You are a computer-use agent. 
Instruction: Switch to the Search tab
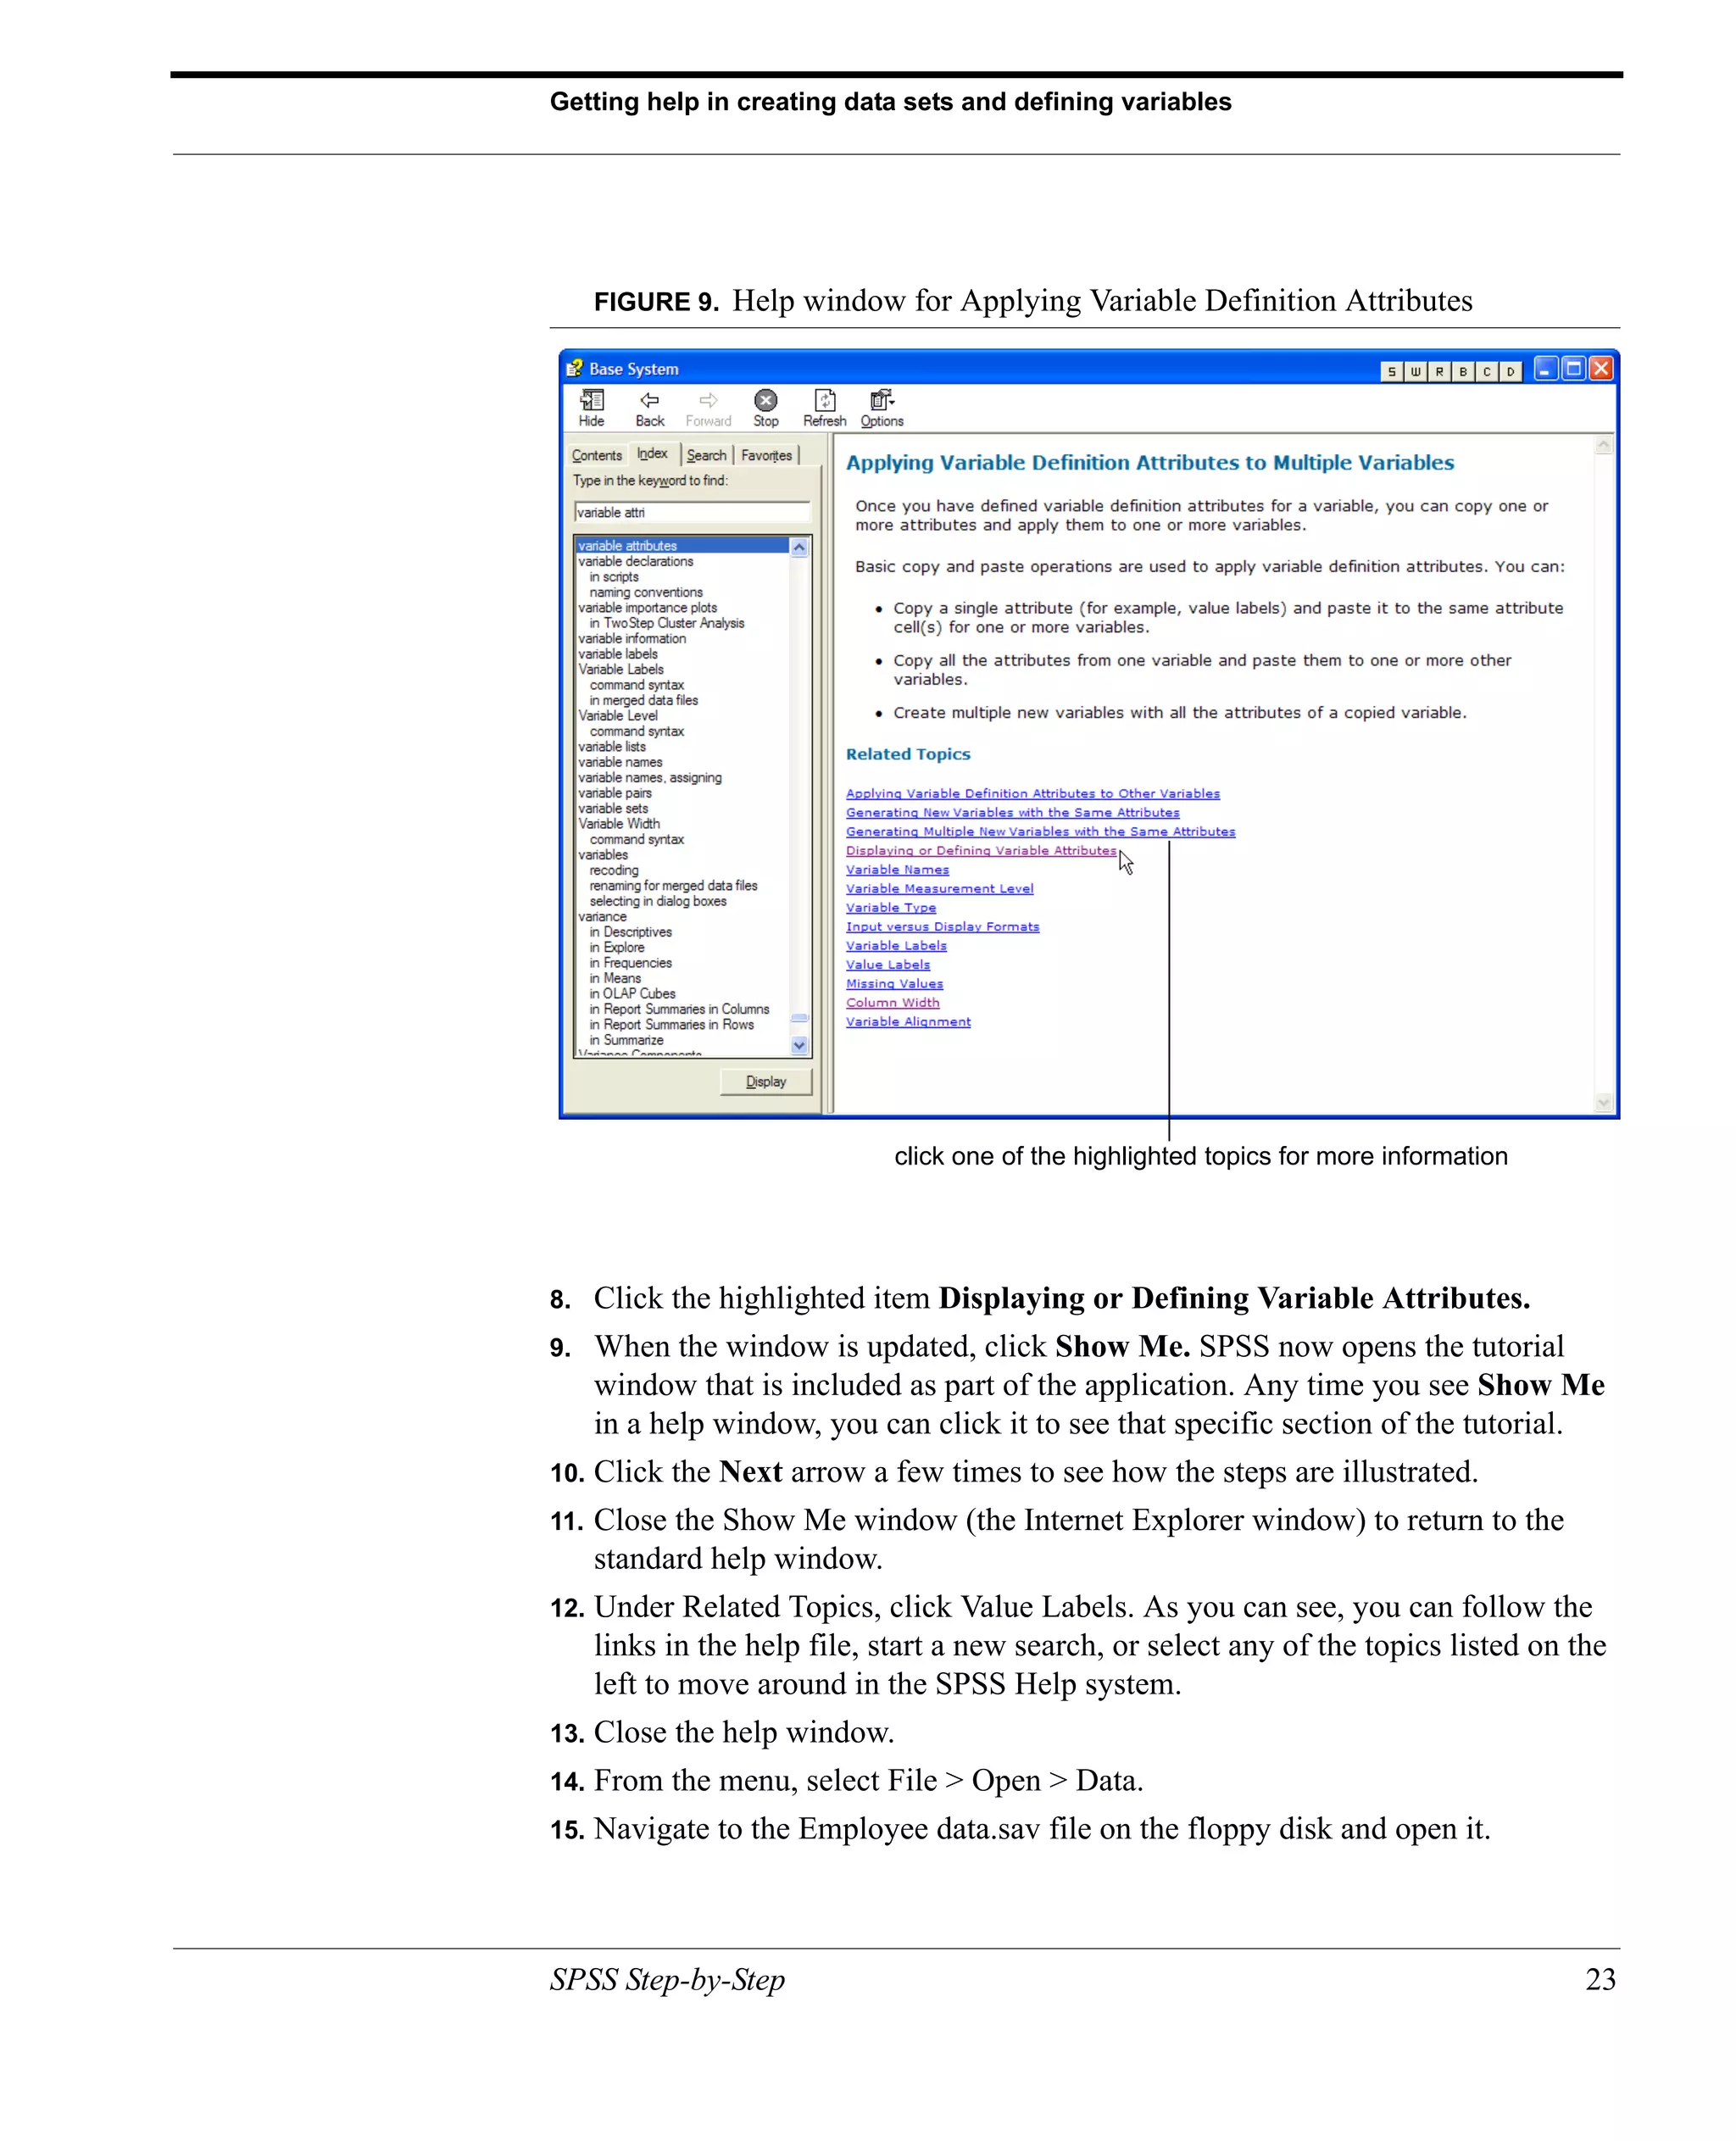point(706,455)
